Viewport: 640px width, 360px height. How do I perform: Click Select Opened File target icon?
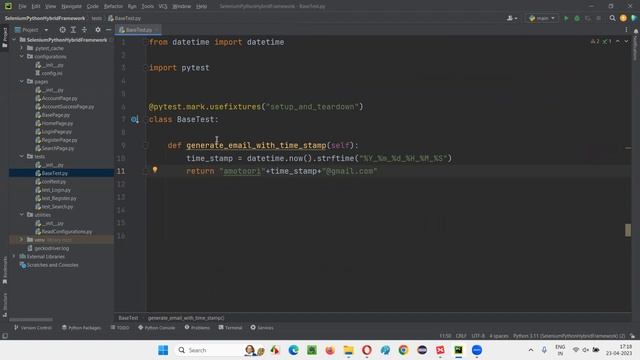(62, 30)
